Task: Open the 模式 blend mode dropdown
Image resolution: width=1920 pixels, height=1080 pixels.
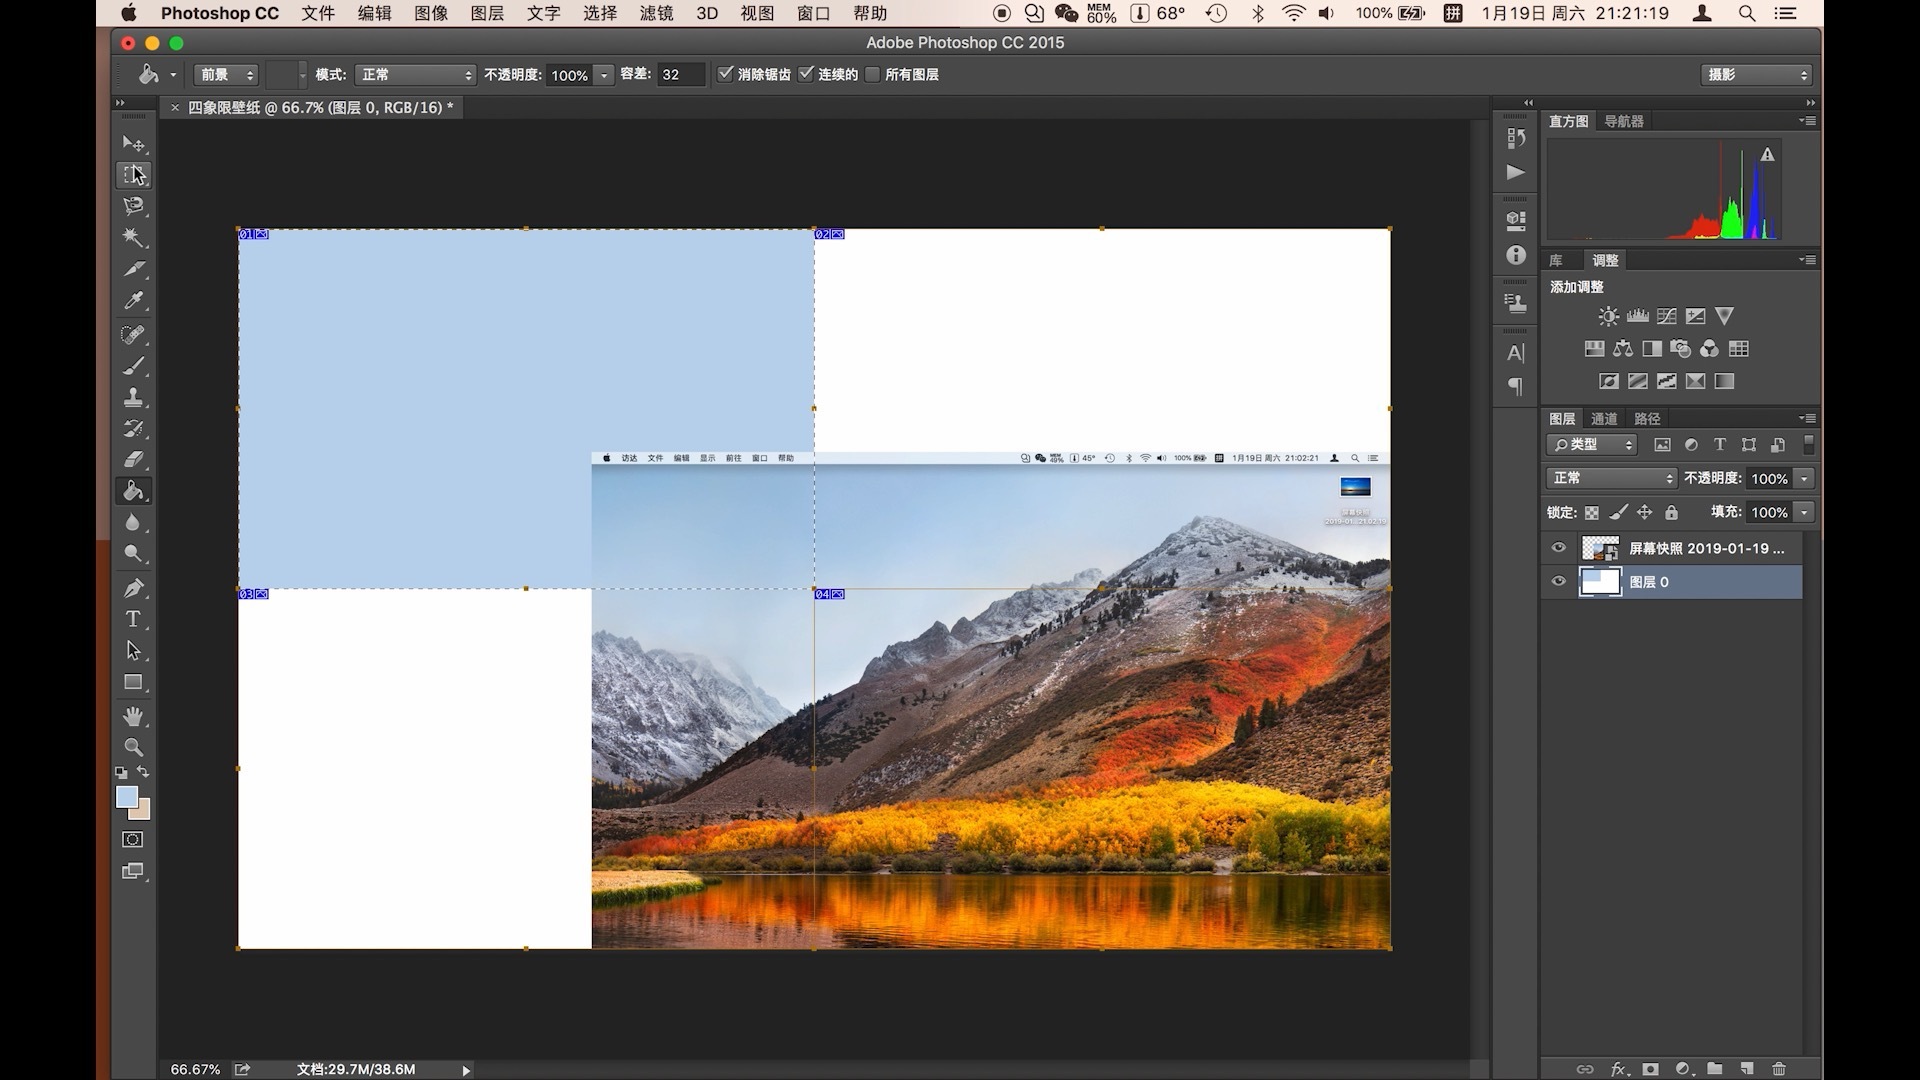Action: [416, 75]
